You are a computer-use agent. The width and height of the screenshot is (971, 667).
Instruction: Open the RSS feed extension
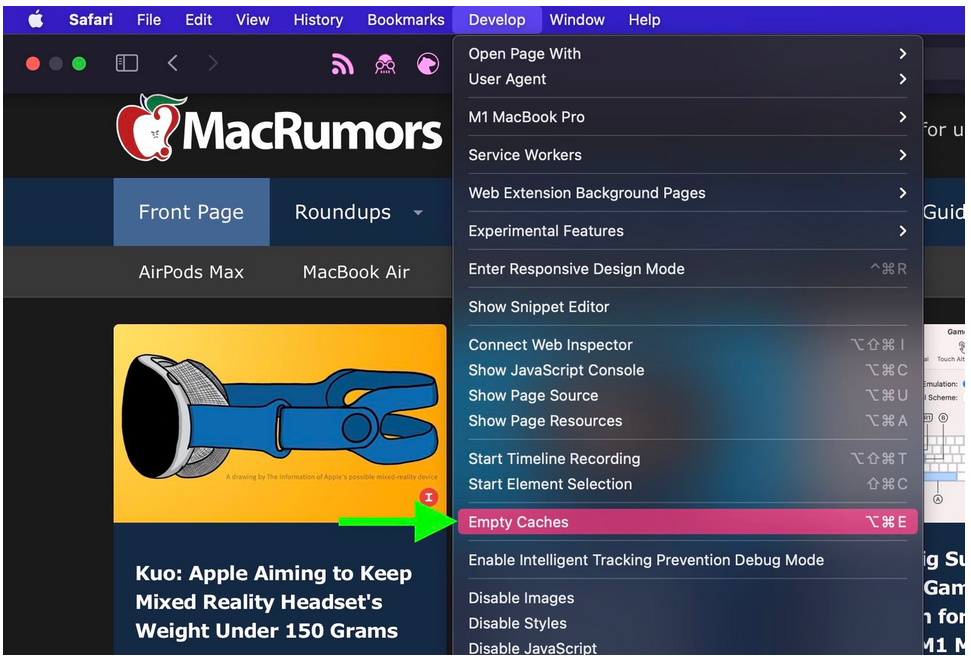pyautogui.click(x=342, y=64)
